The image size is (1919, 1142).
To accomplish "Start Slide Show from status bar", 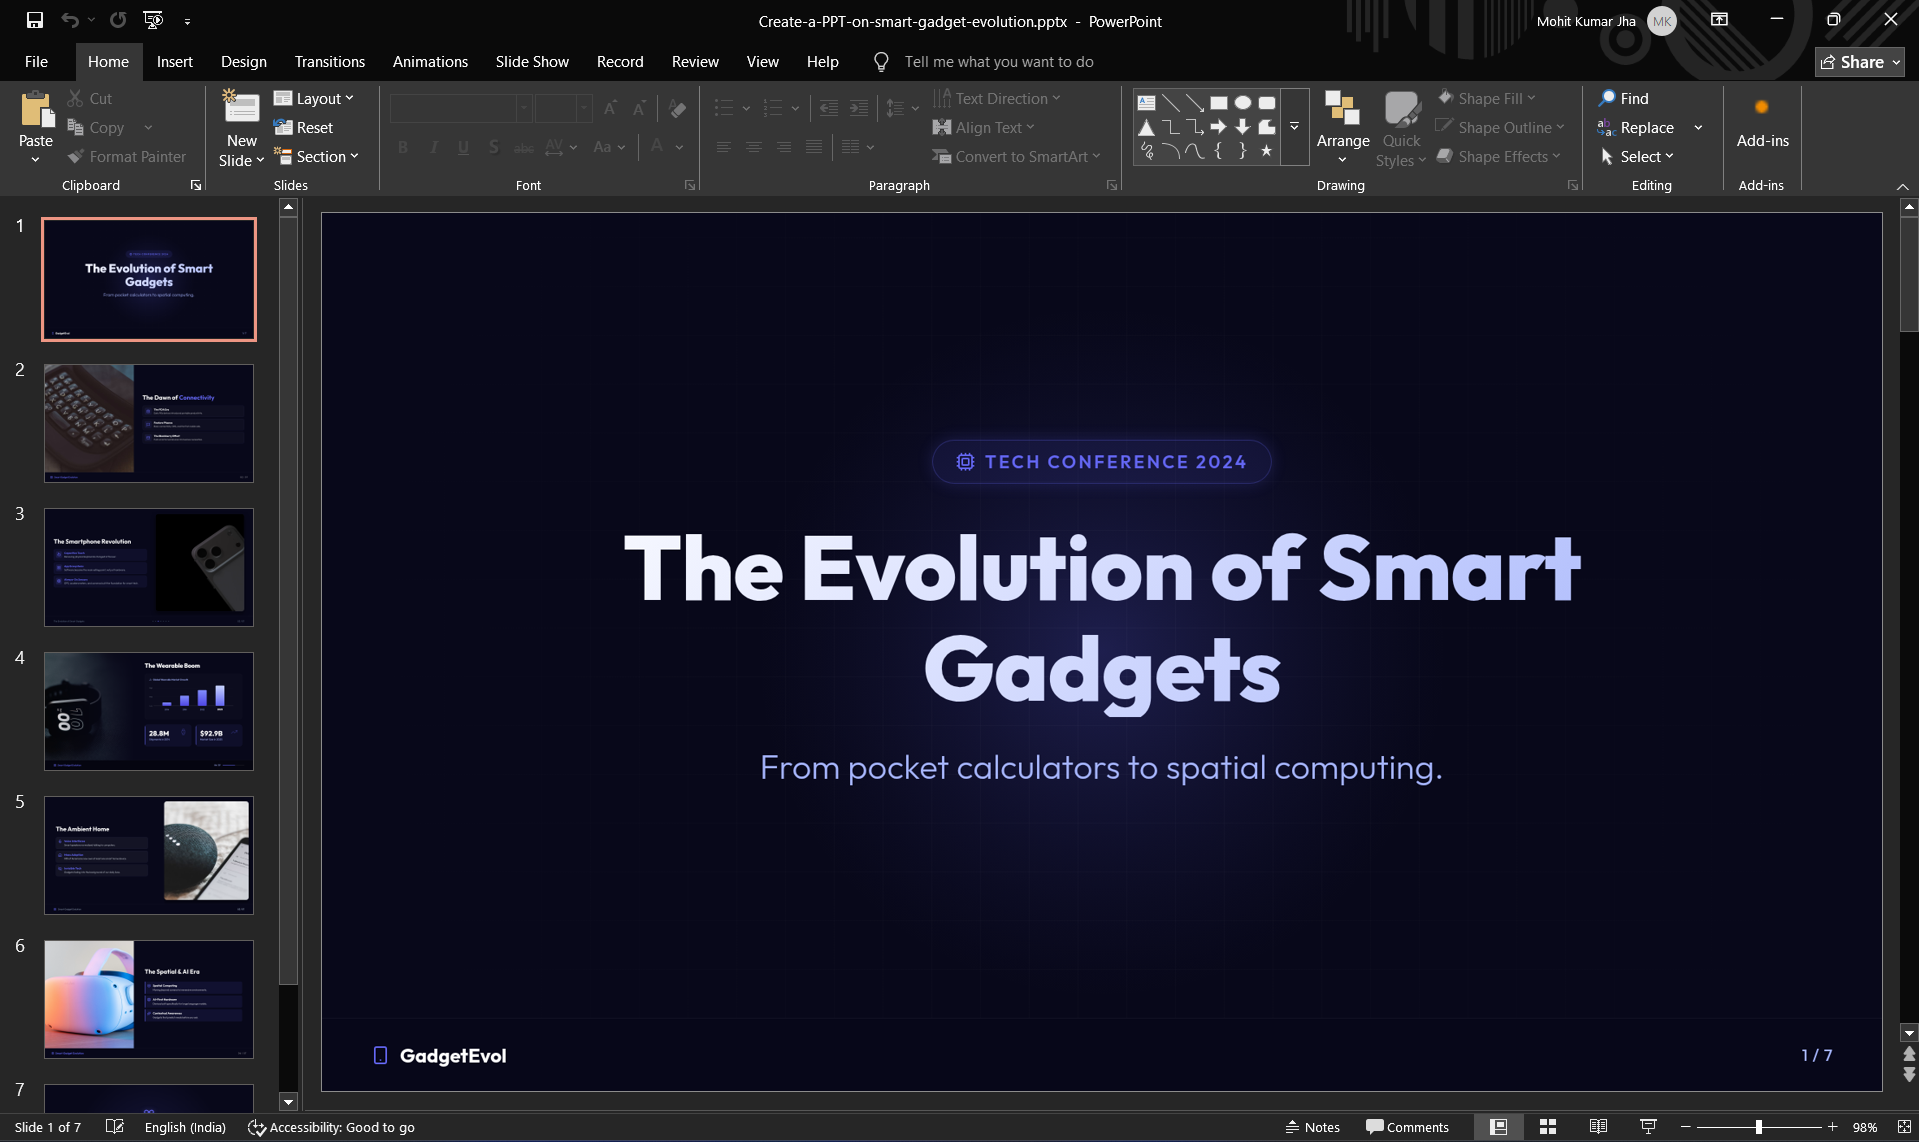I will tap(1648, 1127).
